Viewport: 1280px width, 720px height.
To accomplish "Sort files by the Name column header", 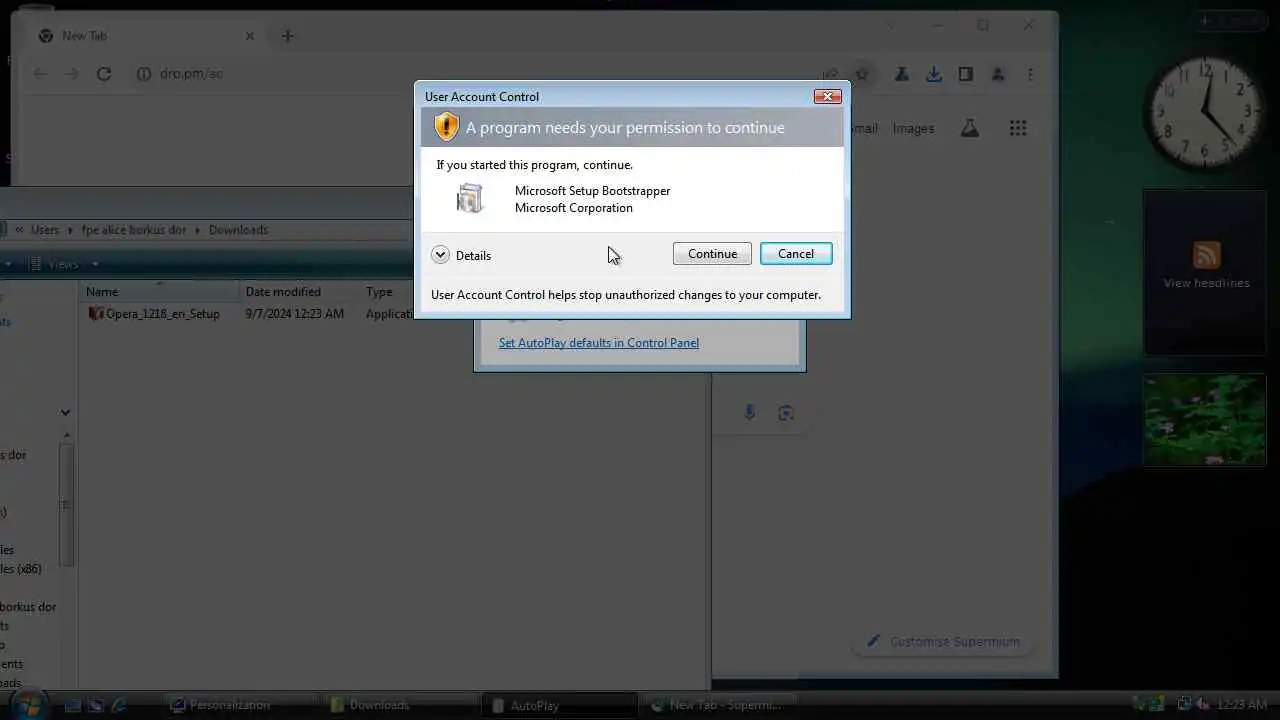I will (x=160, y=292).
